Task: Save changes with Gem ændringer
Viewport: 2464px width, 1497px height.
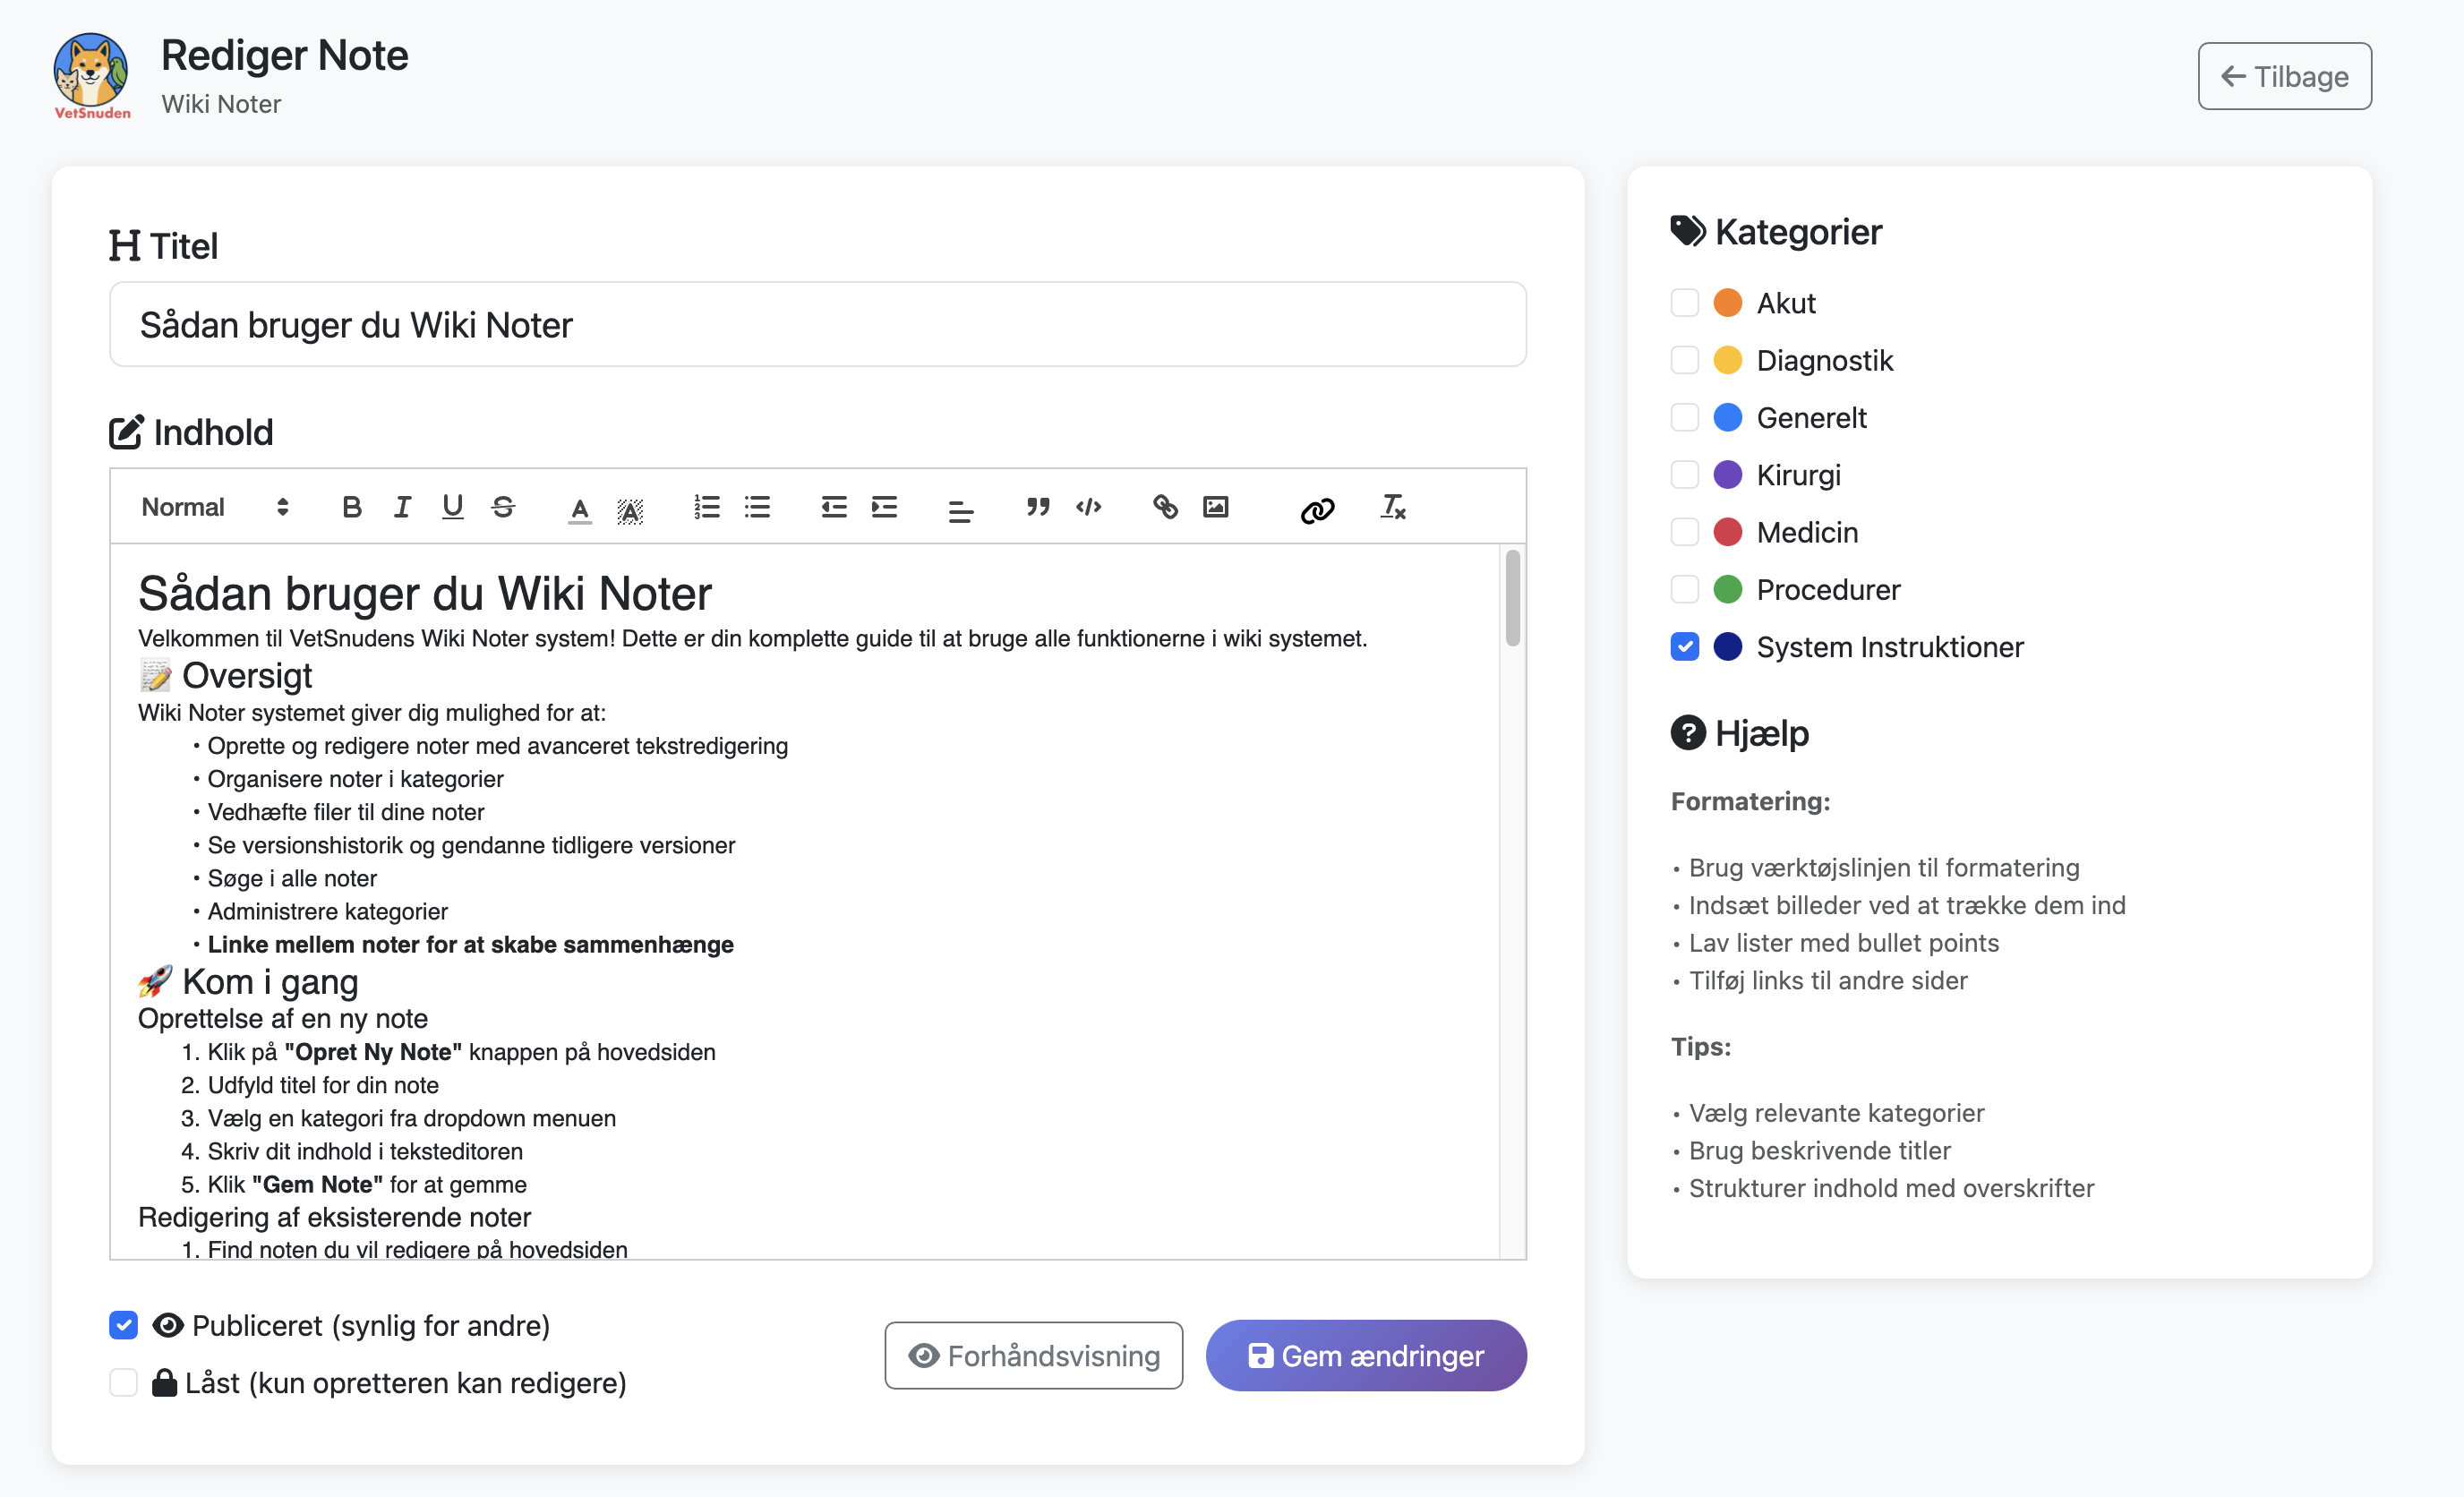Action: click(x=1365, y=1355)
